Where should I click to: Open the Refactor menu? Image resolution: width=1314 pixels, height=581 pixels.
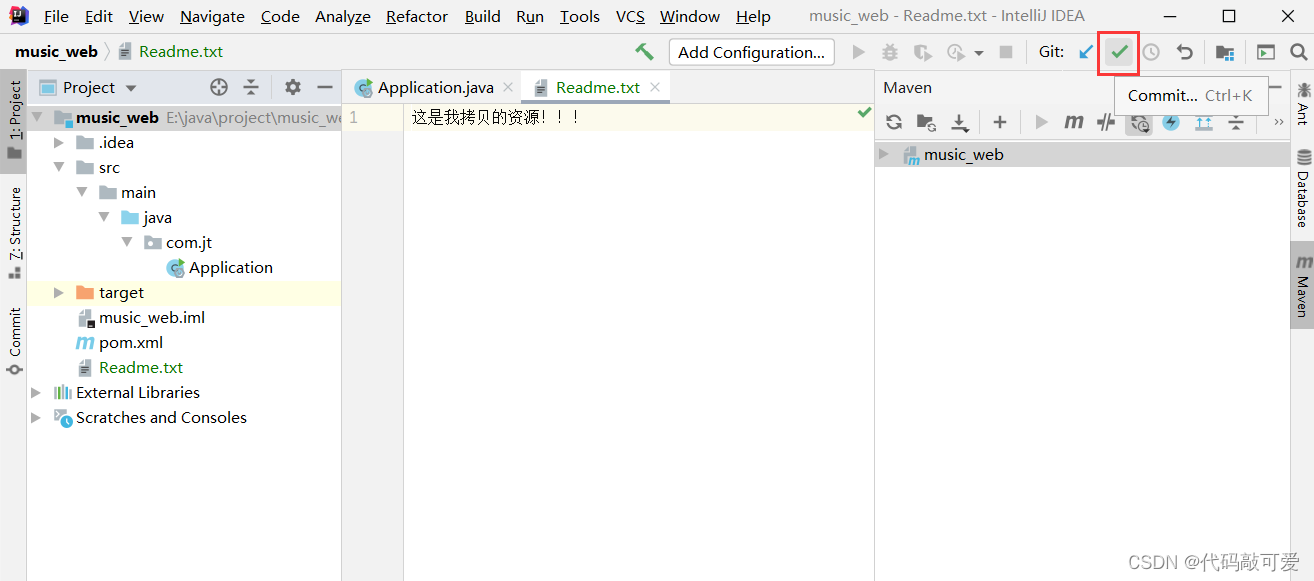[x=417, y=16]
